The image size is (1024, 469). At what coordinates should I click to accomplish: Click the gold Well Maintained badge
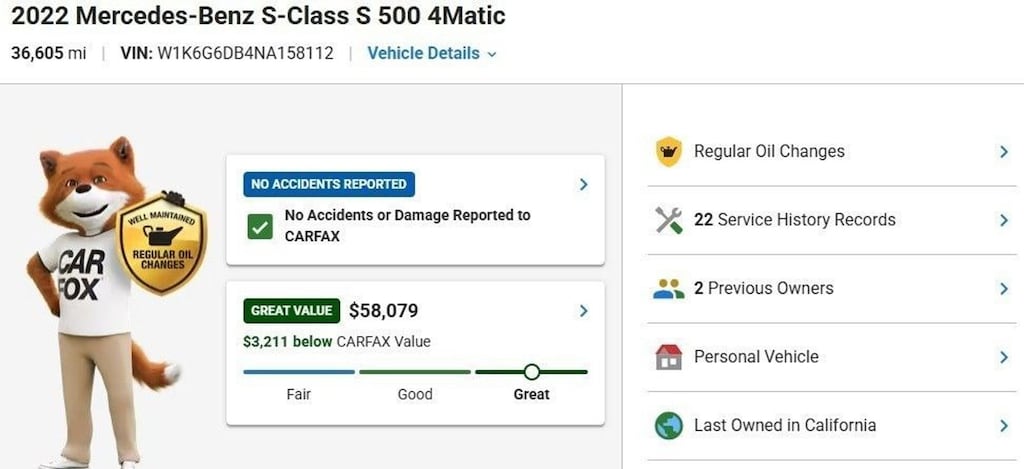161,243
